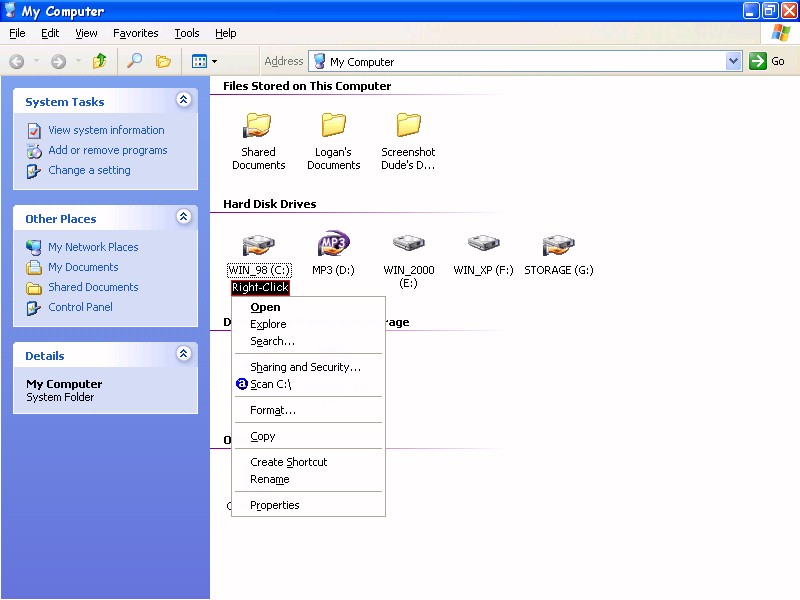The height and width of the screenshot is (600, 800).
Task: Click the Windows flag logo
Action: [781, 33]
